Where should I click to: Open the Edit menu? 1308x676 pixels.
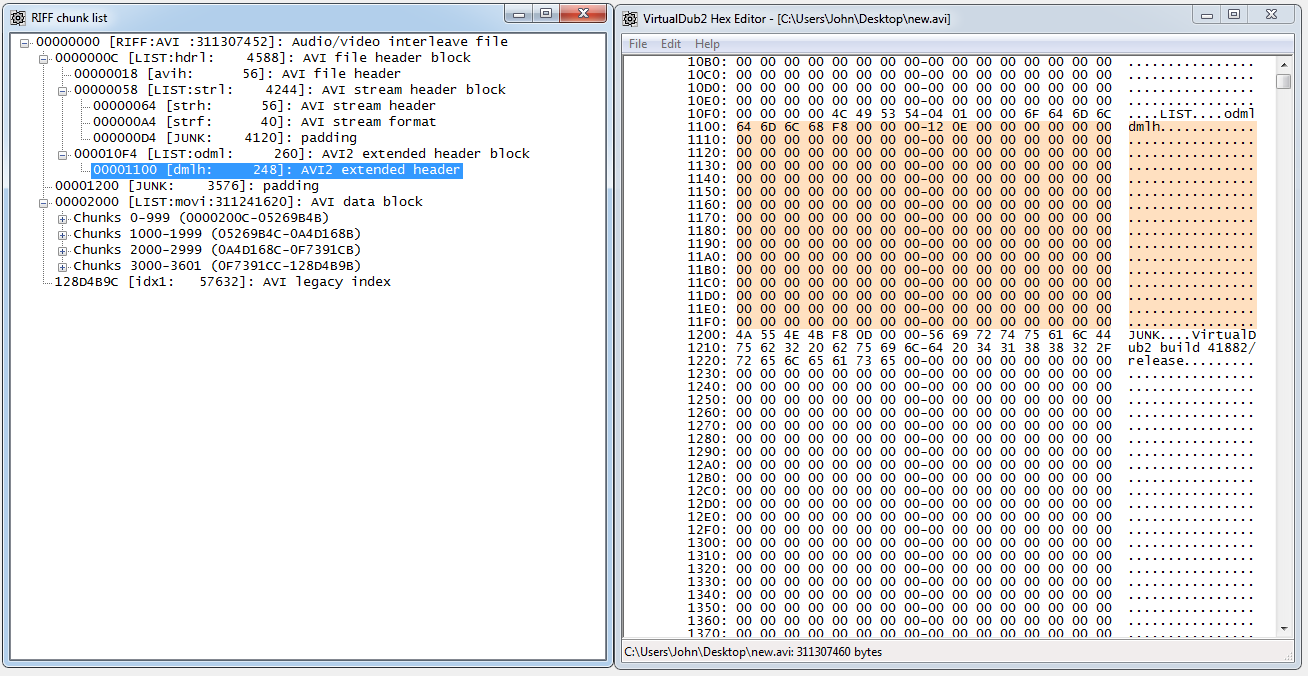[x=671, y=44]
